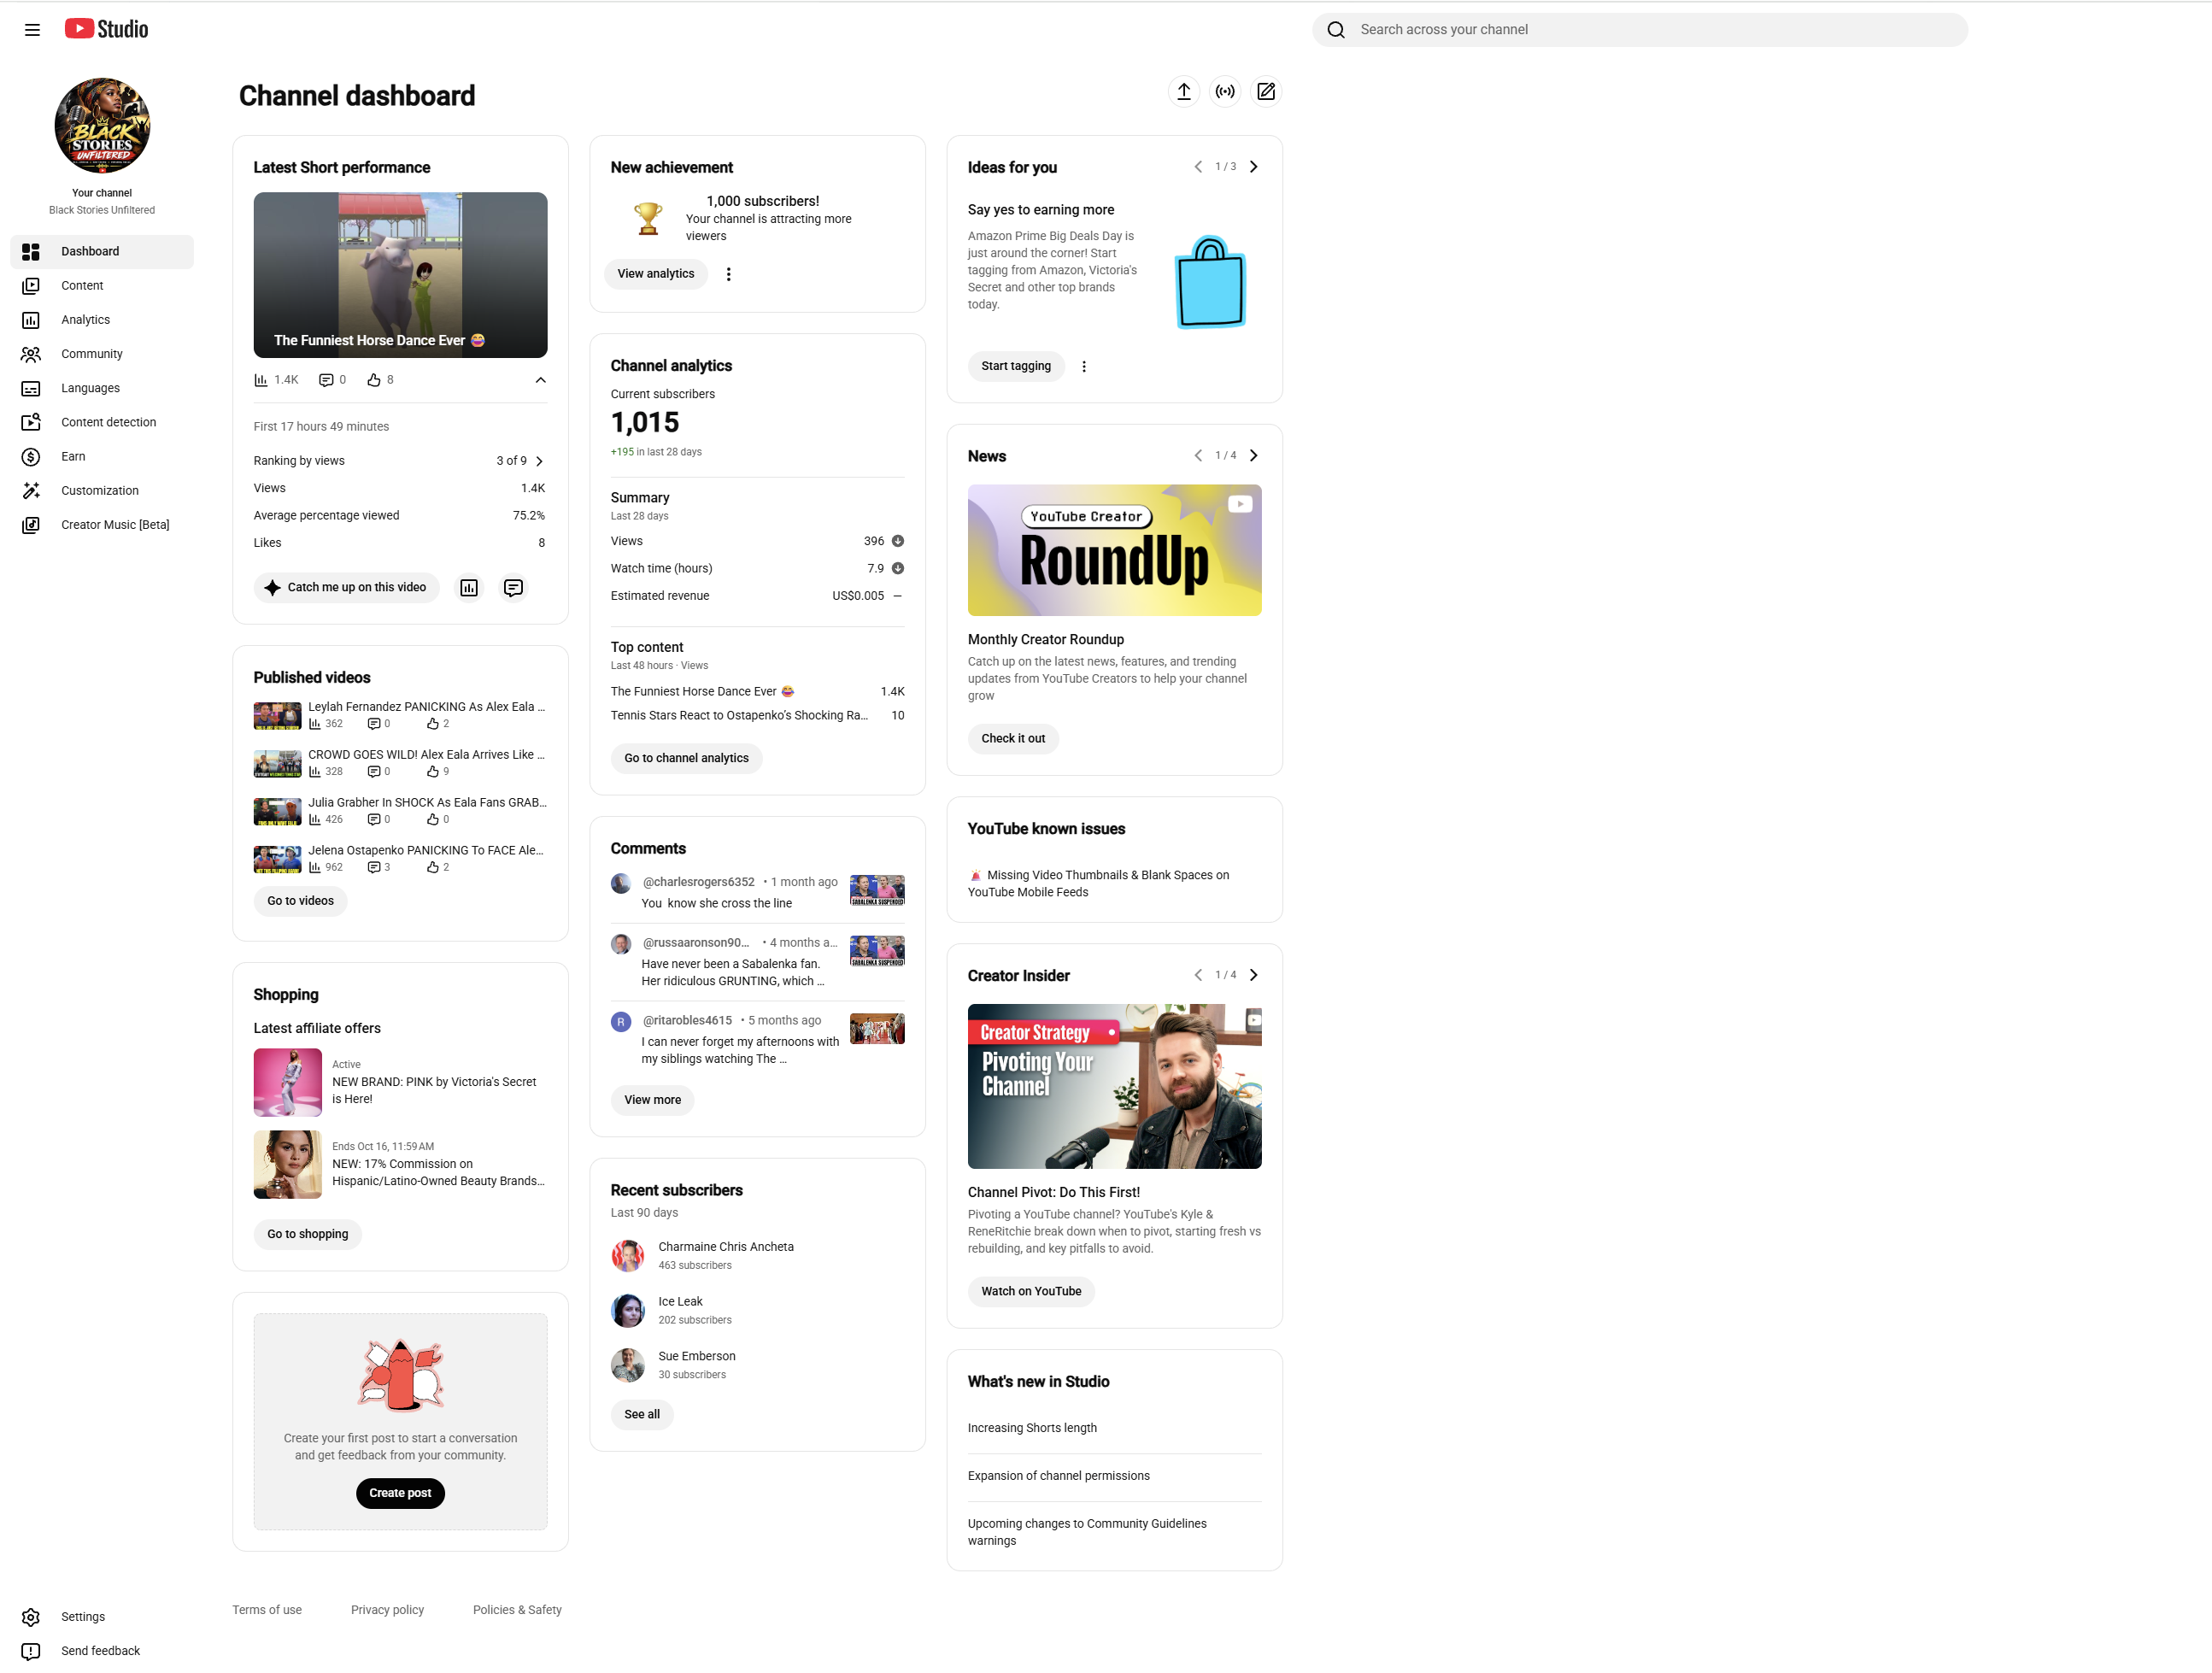Open more options beside View analytics

(728, 274)
